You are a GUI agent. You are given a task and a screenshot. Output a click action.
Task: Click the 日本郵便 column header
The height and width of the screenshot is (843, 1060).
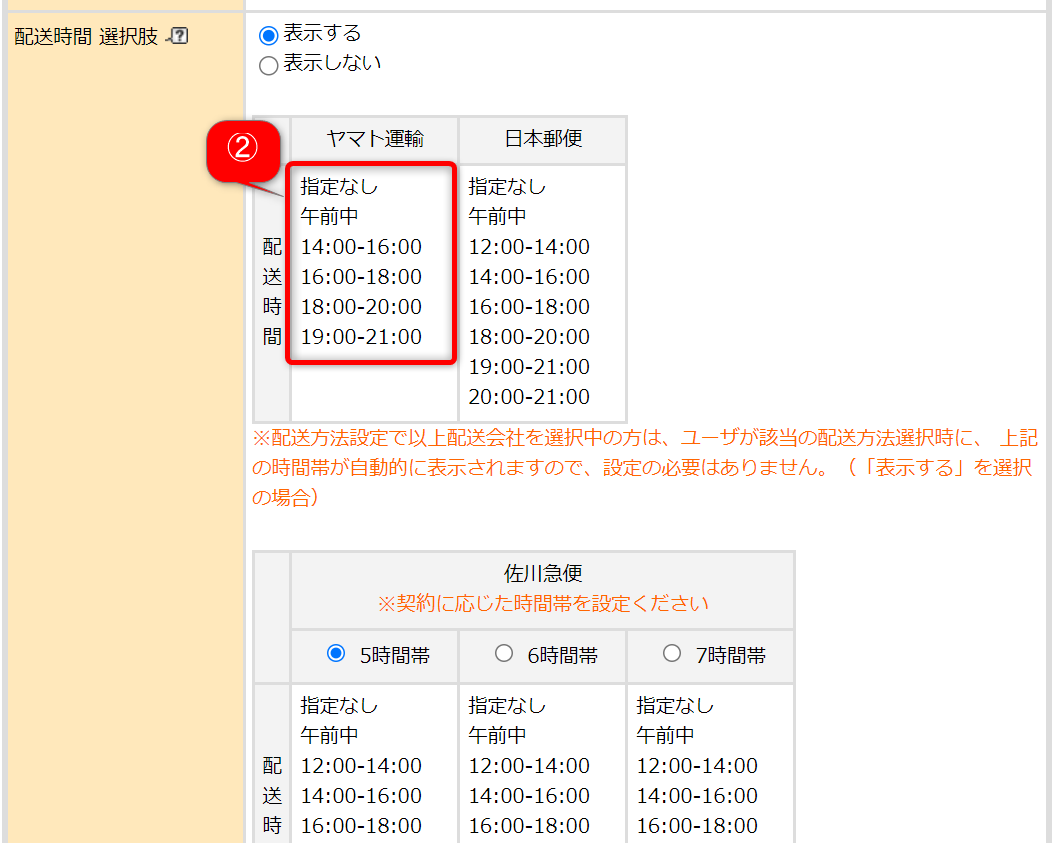tap(542, 139)
